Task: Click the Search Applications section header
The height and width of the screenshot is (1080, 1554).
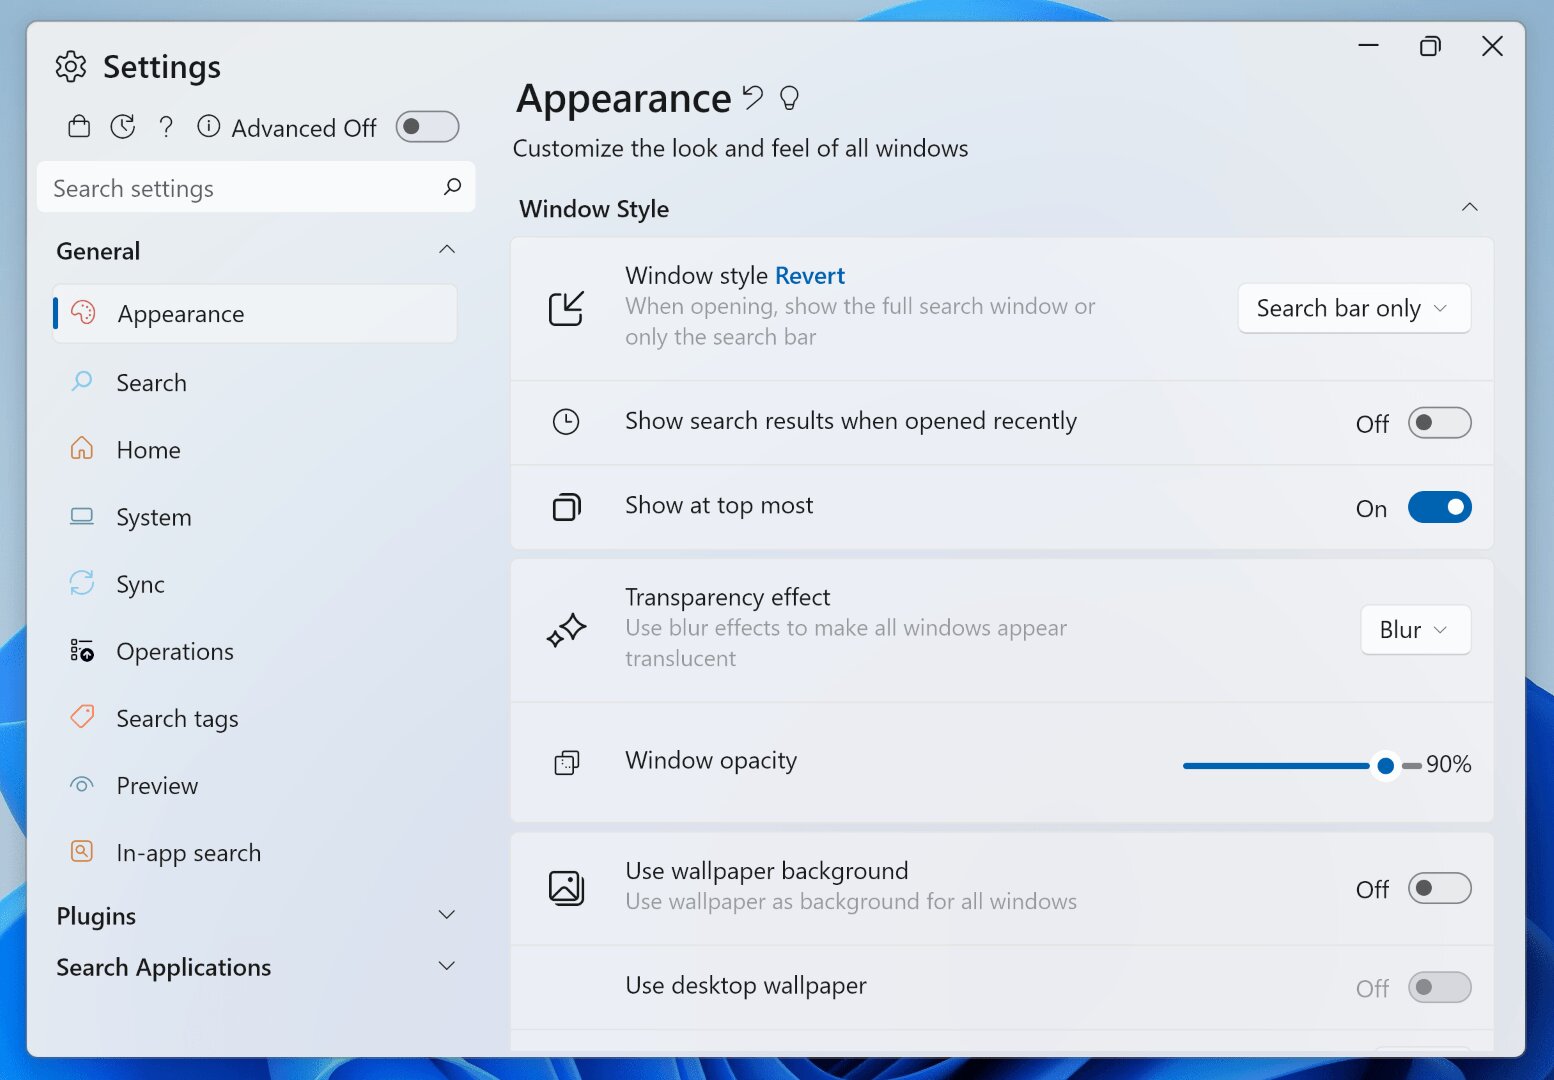Action: [256, 966]
